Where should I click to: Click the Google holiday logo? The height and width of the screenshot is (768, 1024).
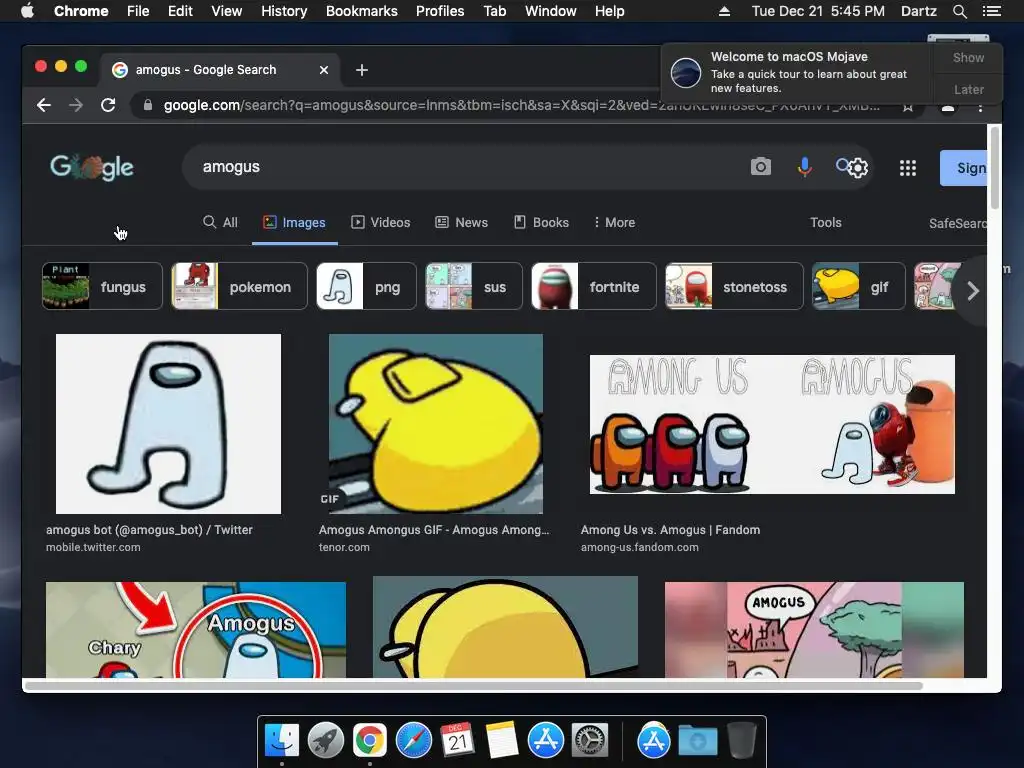(92, 167)
